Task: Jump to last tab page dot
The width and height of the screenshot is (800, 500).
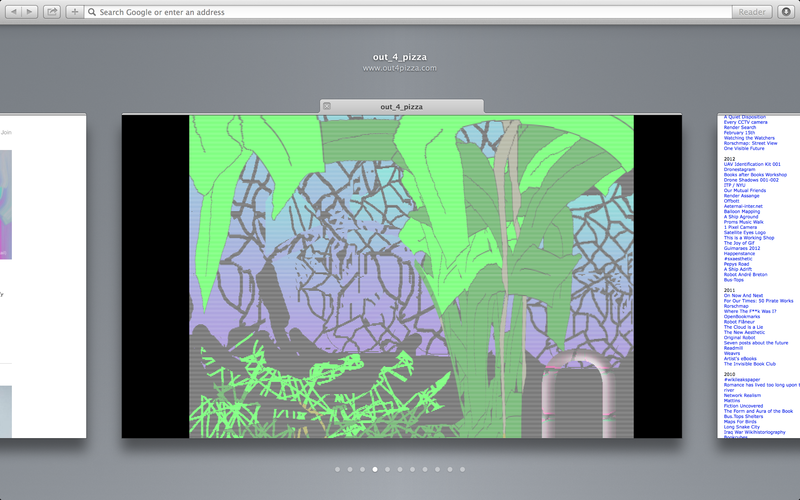Action: tap(462, 469)
